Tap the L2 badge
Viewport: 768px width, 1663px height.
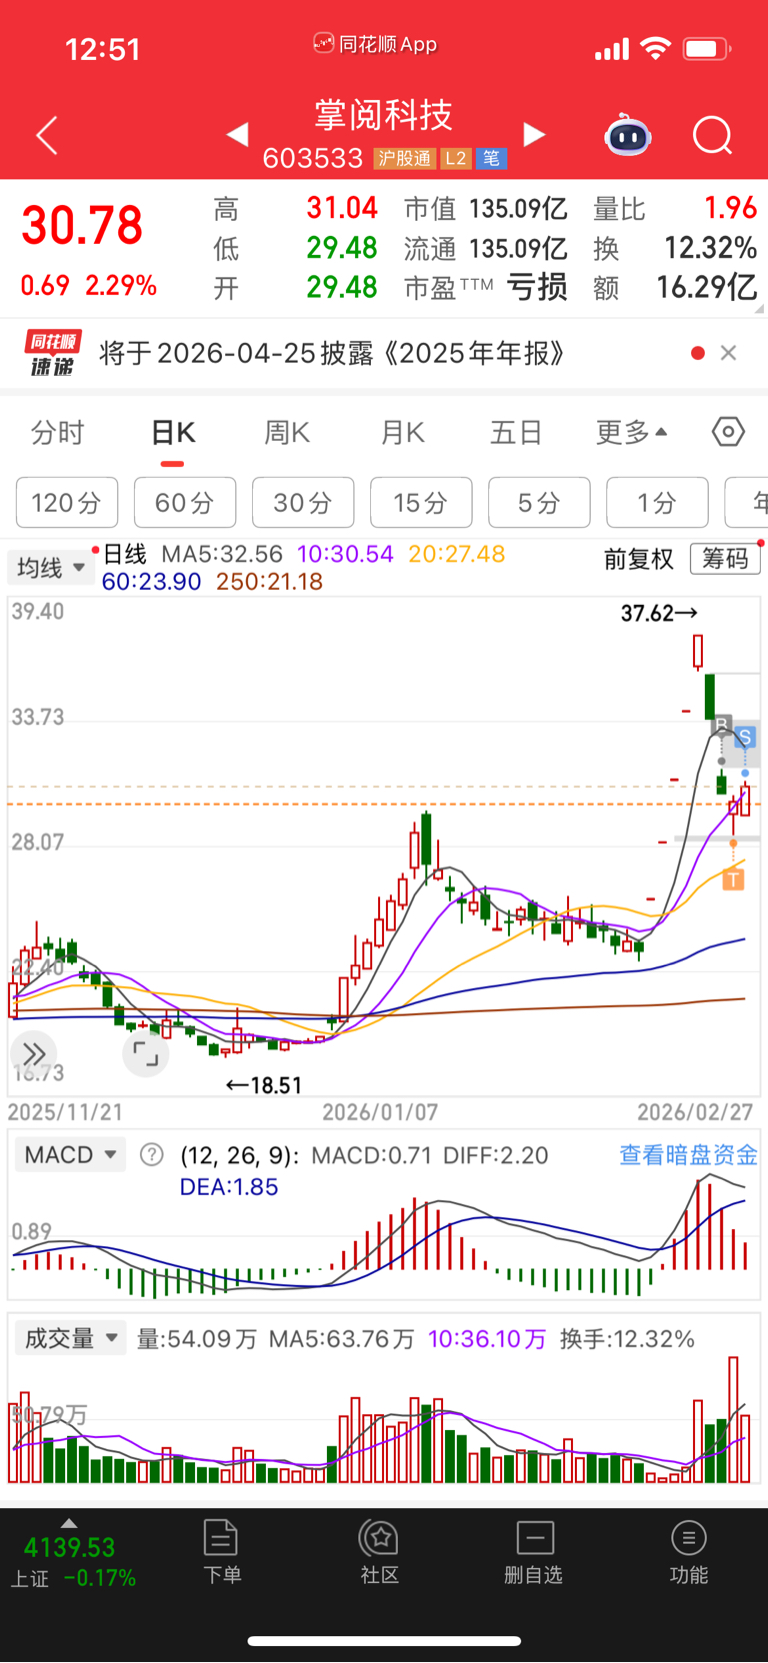[456, 158]
